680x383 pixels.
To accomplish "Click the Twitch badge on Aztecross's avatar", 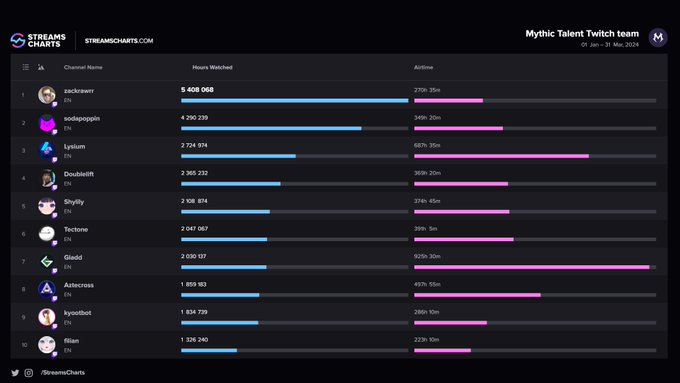I will coord(55,298).
